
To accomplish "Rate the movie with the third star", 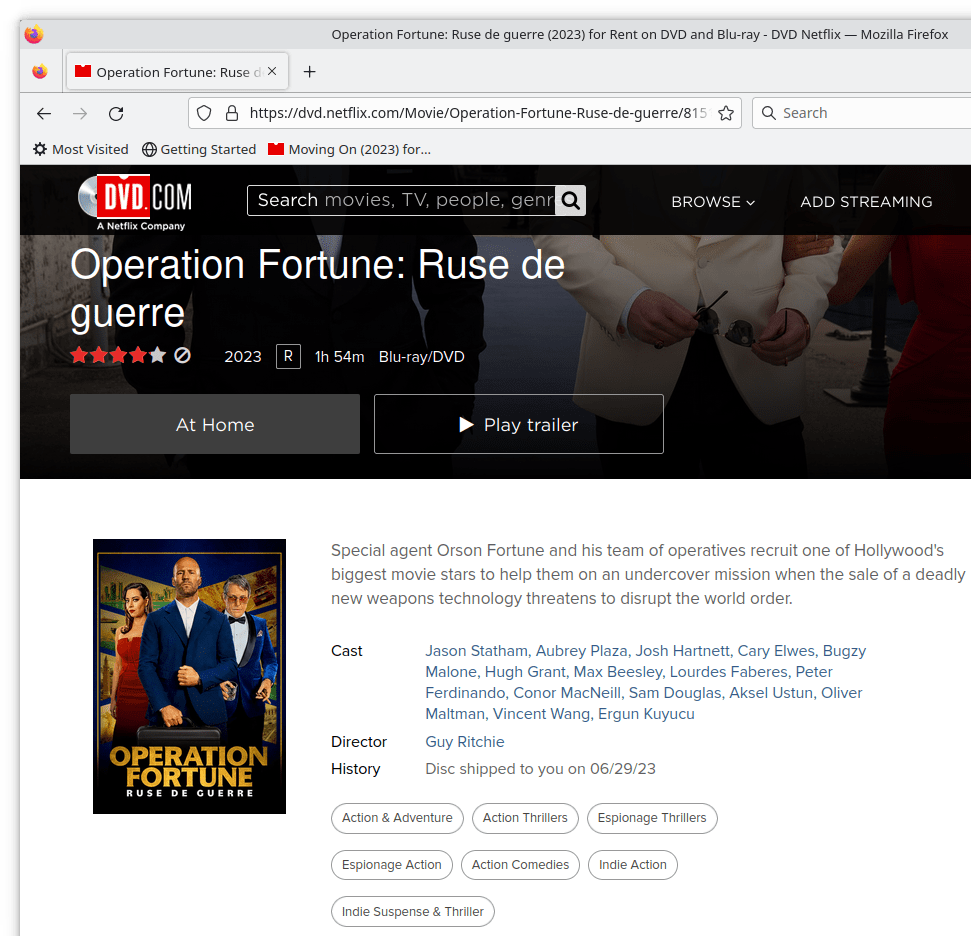I will click(119, 355).
